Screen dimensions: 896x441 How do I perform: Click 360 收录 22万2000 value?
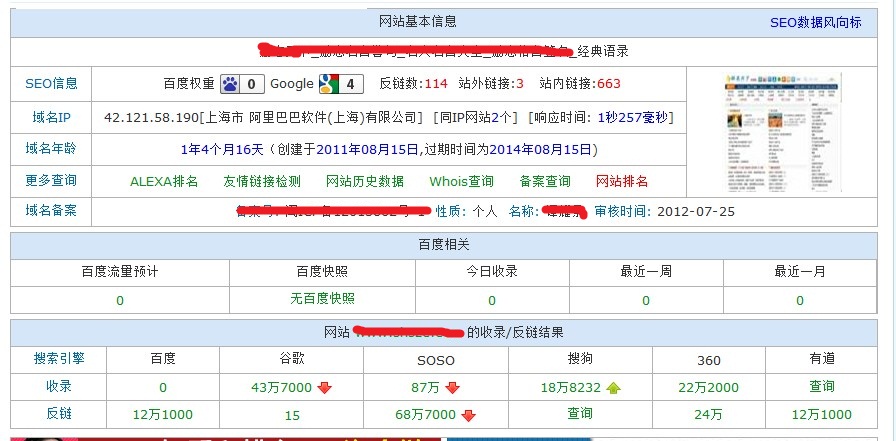709,388
